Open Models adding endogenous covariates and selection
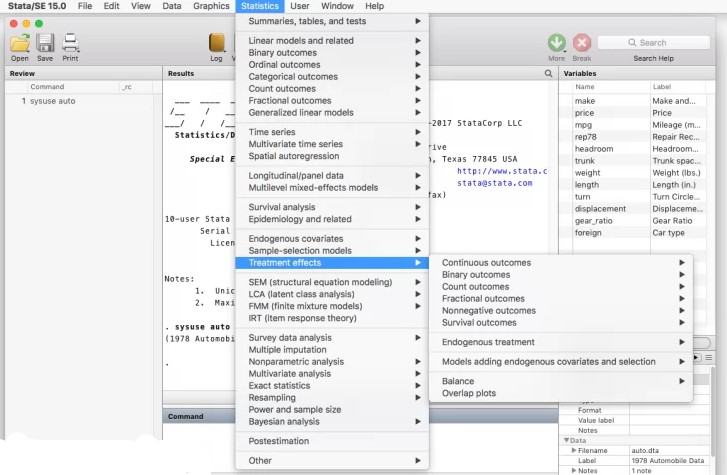Screen dimensions: 727x475 click(x=561, y=362)
